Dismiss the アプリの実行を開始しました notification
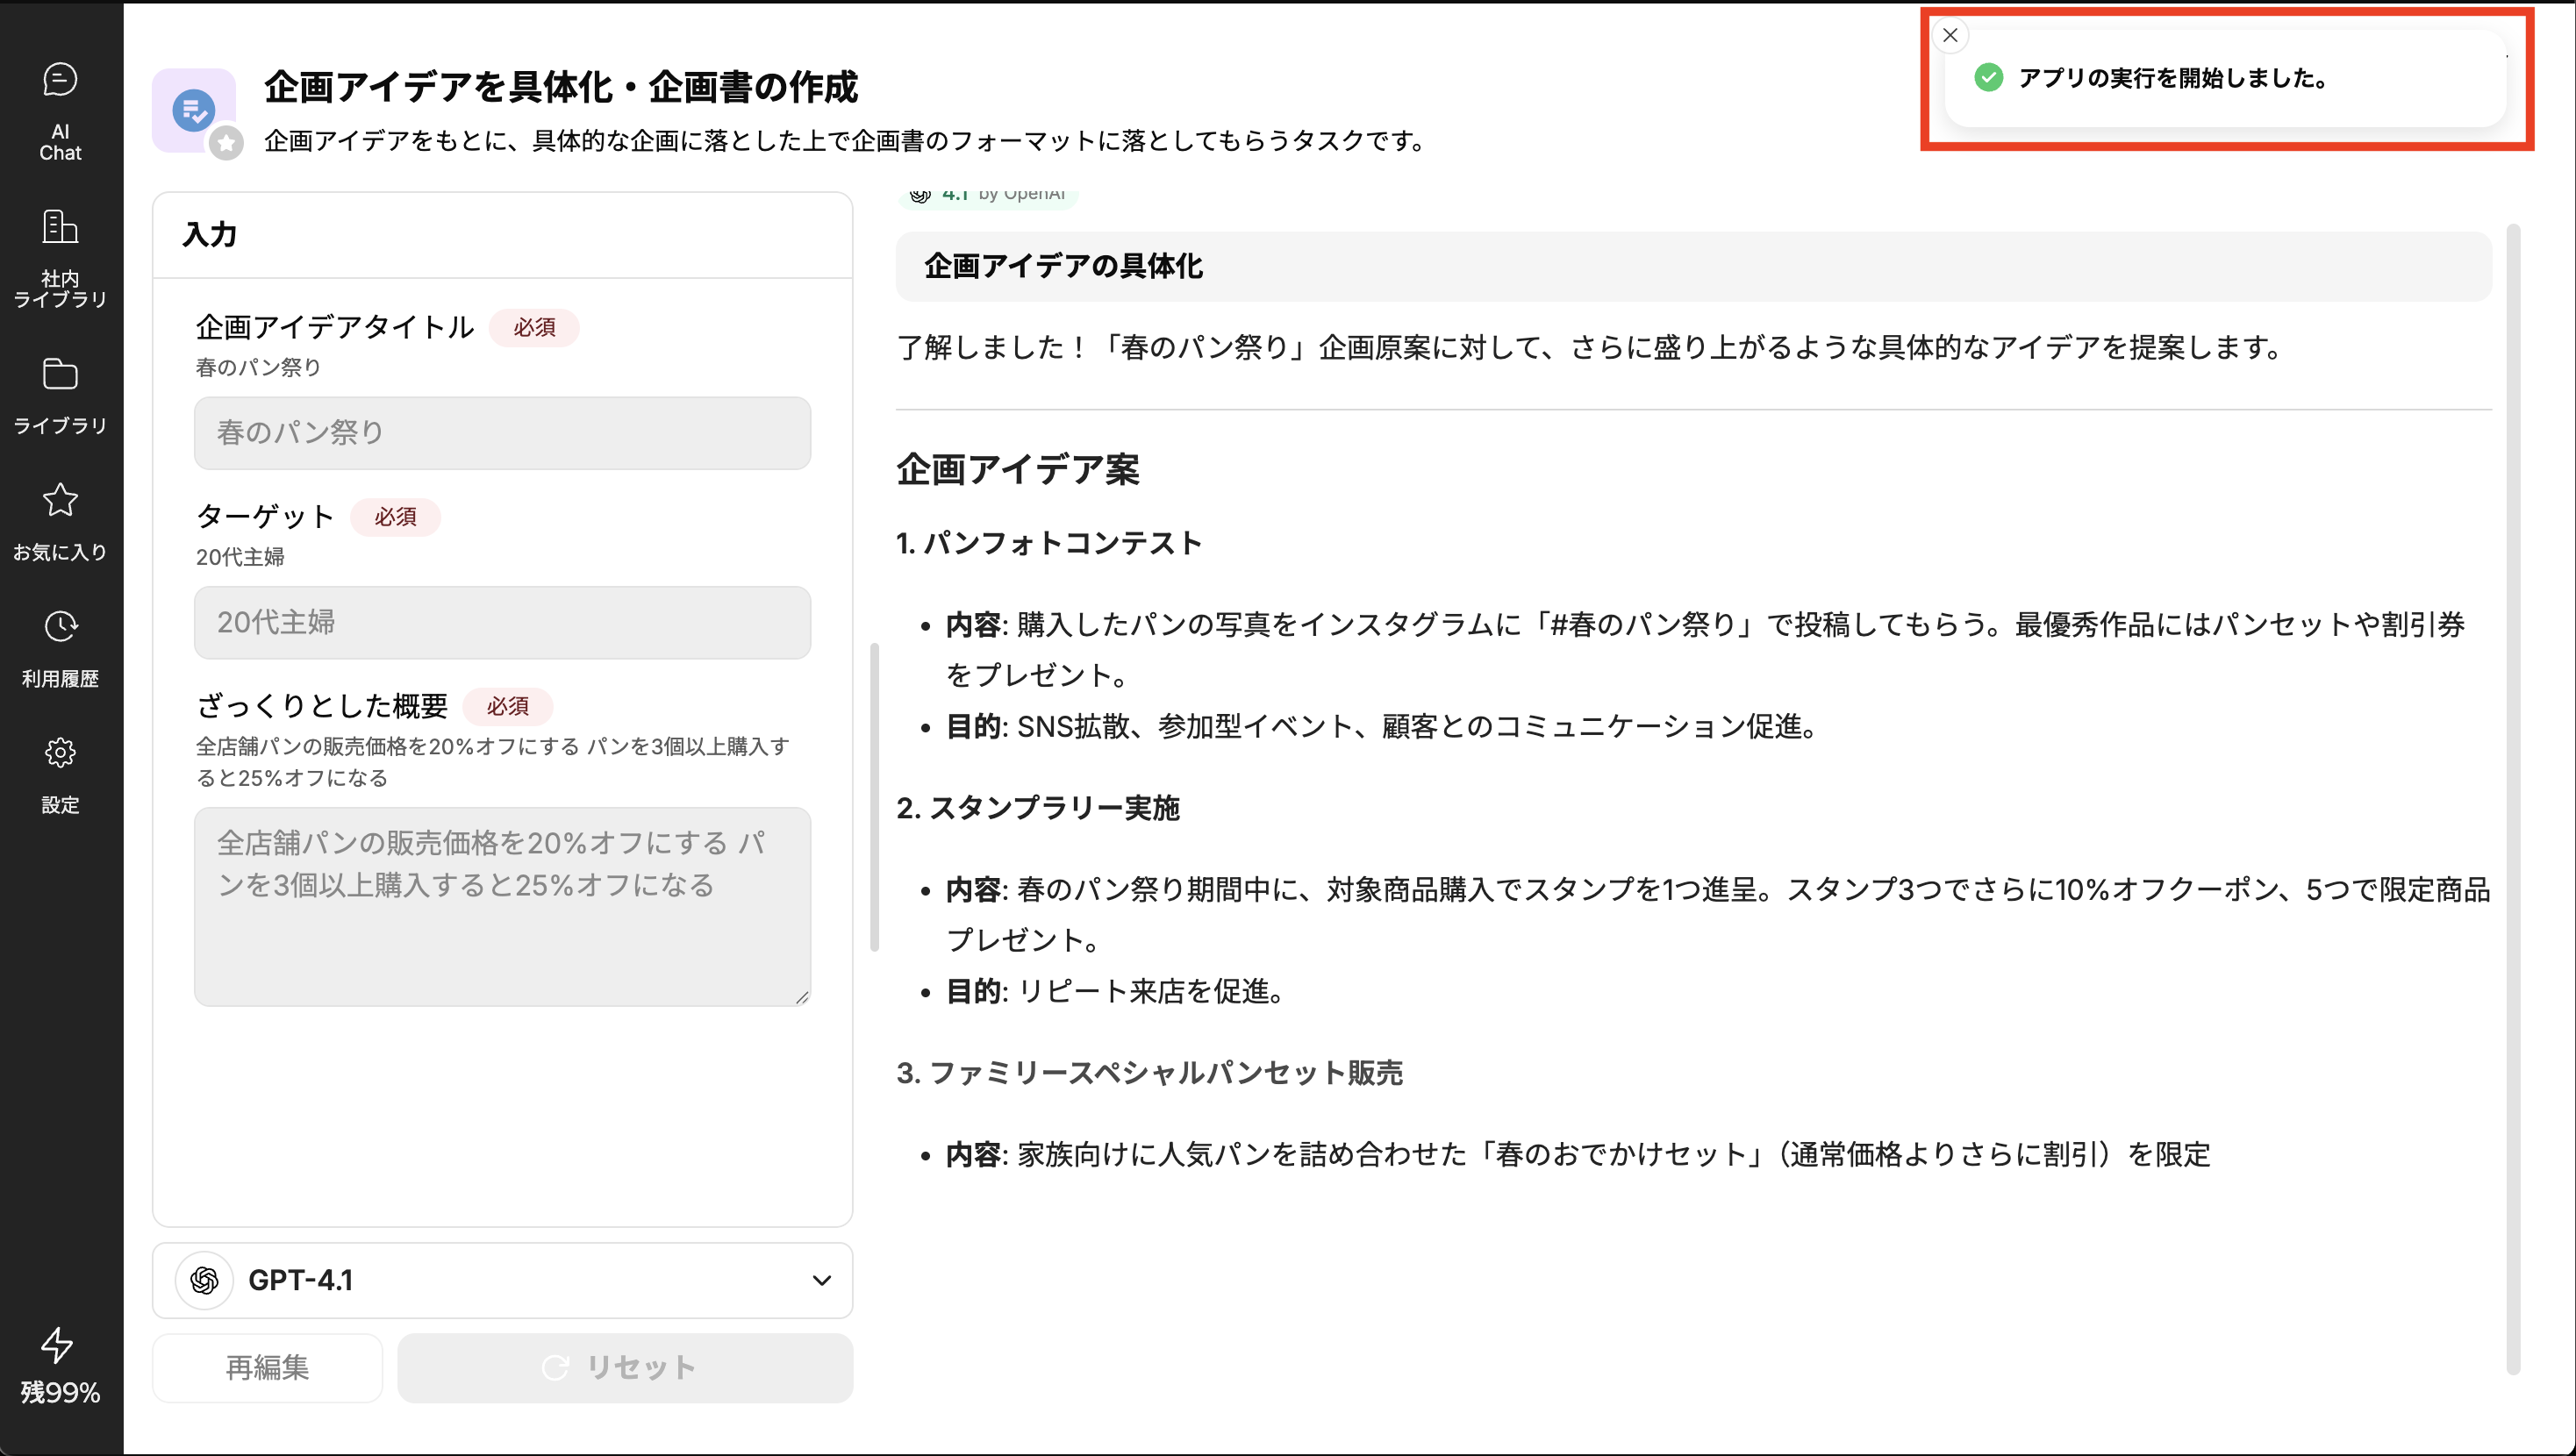2576x1456 pixels. 1949,35
